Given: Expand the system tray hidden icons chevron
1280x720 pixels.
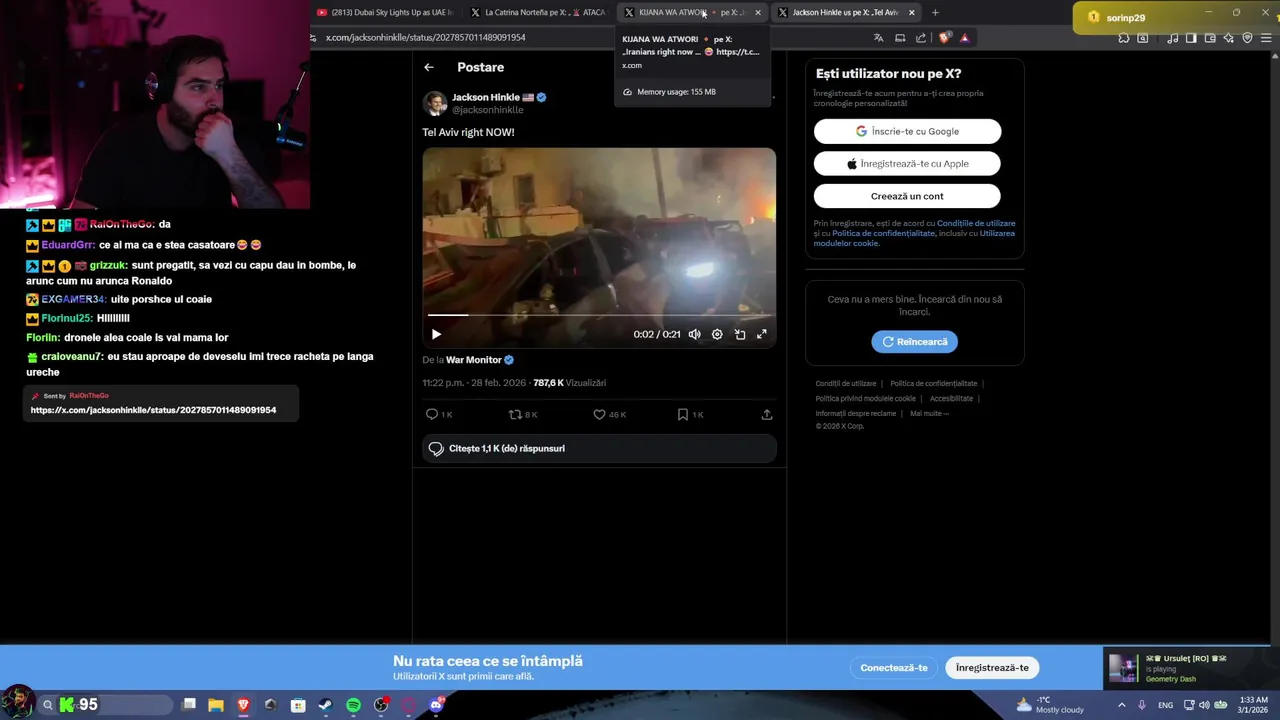Looking at the screenshot, I should pyautogui.click(x=1121, y=705).
